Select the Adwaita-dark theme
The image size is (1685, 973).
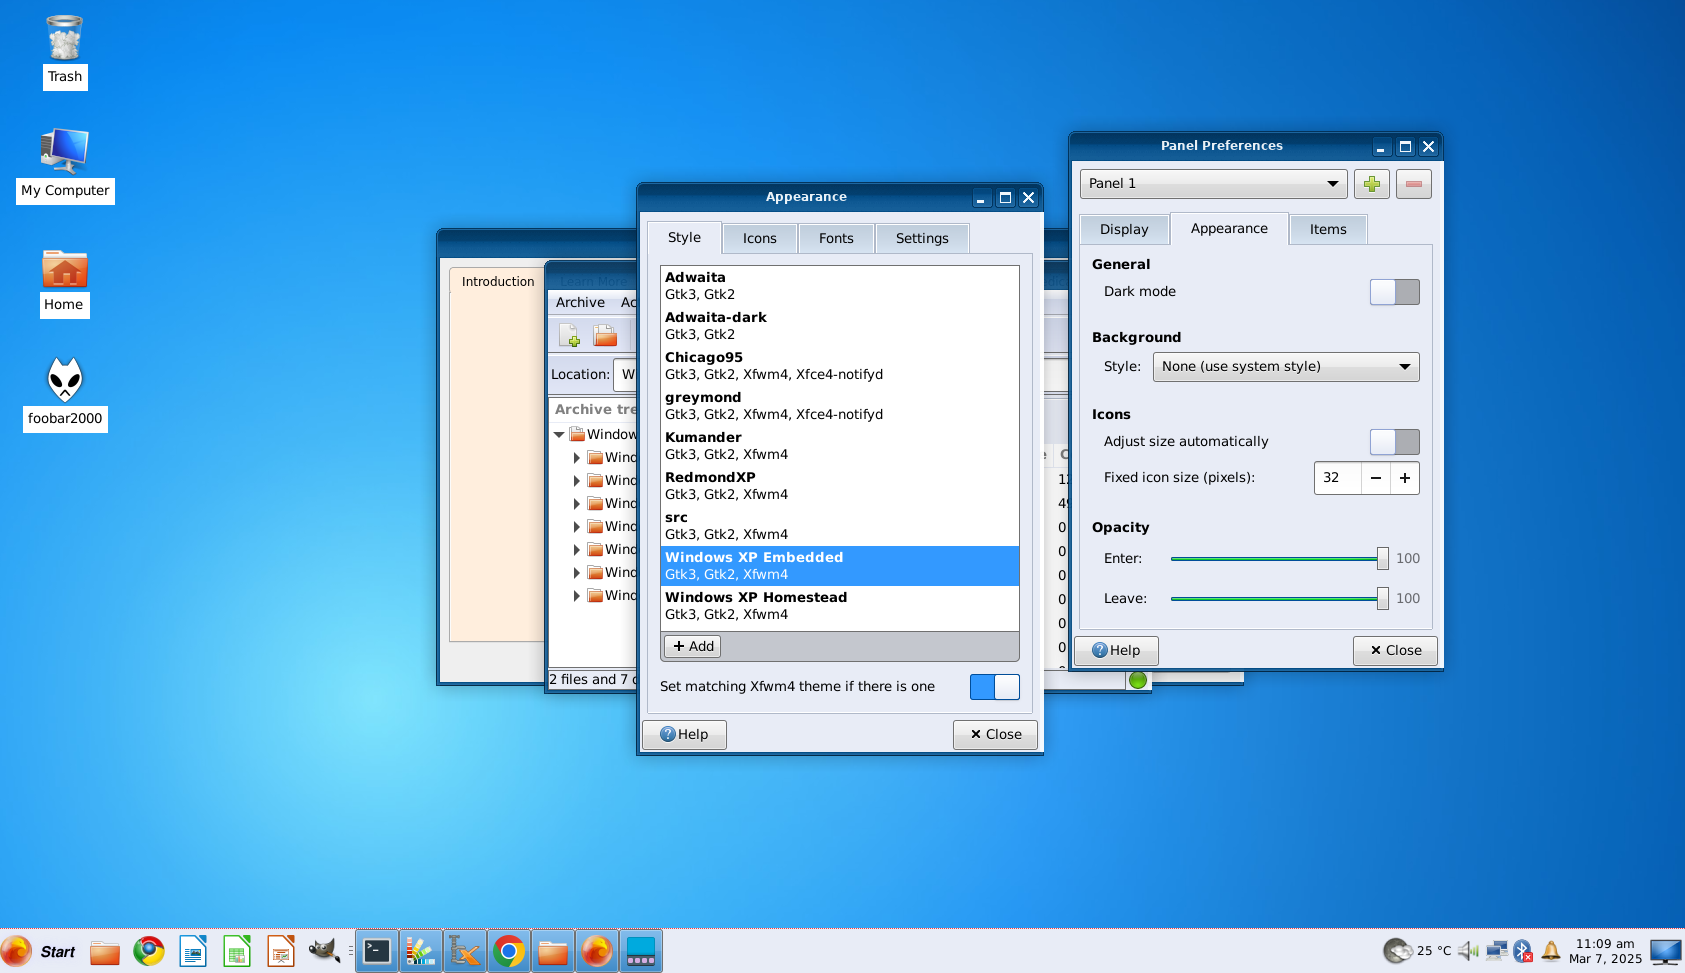pos(840,326)
